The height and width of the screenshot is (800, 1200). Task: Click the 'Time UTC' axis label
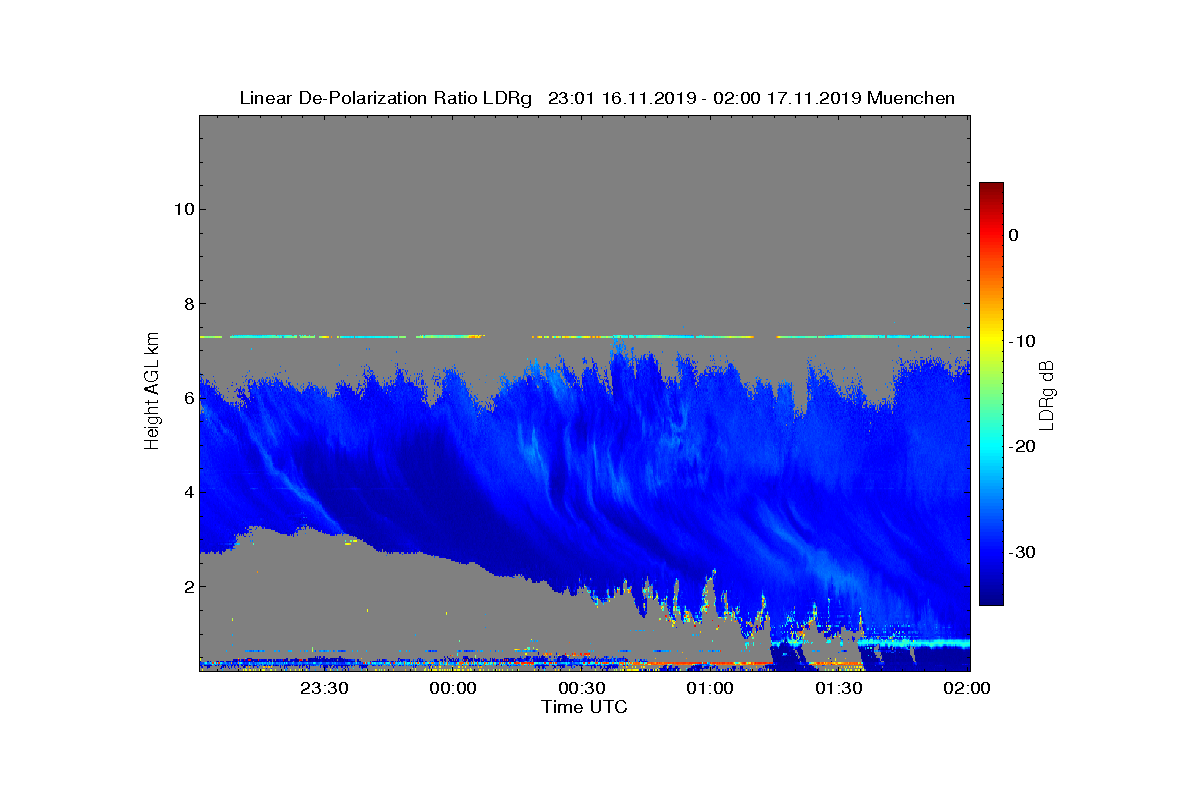585,707
